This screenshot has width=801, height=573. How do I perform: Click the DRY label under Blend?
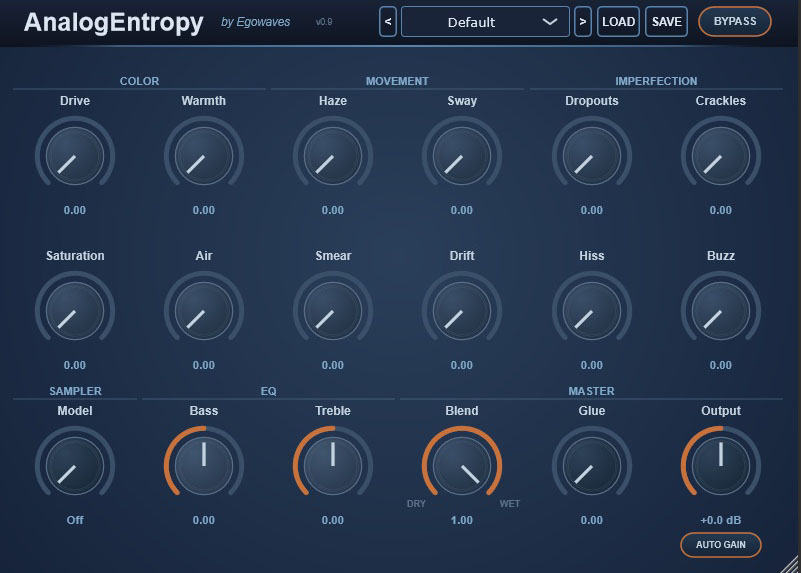(416, 504)
